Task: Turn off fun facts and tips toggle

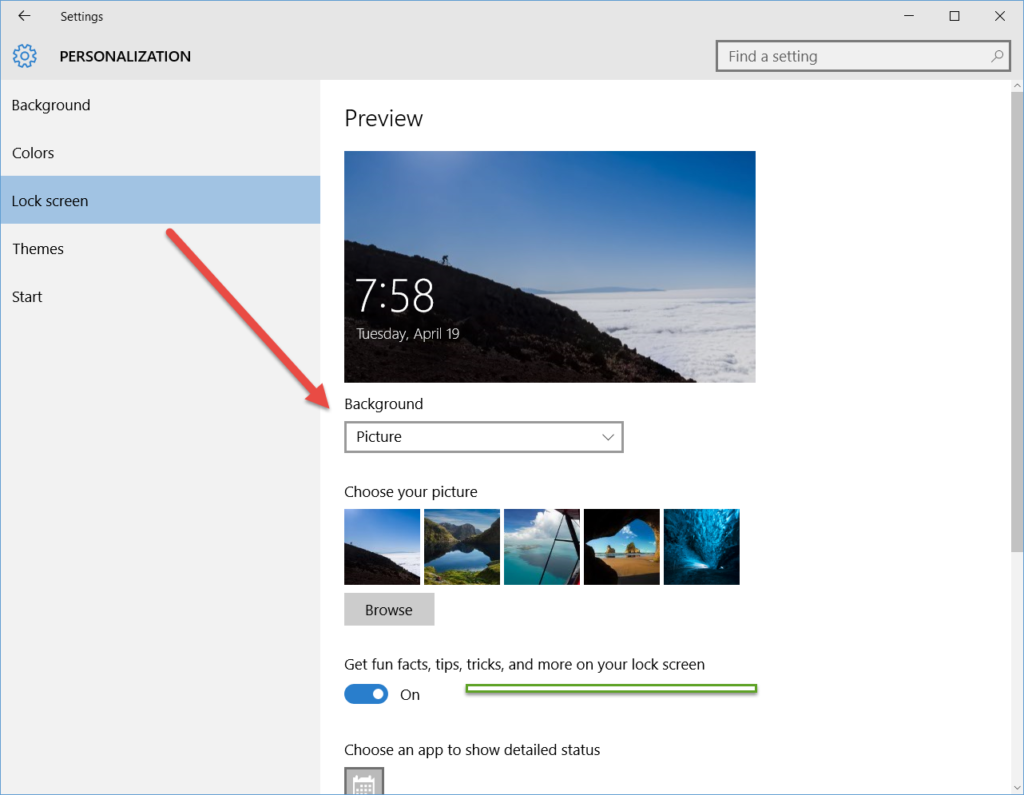Action: [x=366, y=694]
